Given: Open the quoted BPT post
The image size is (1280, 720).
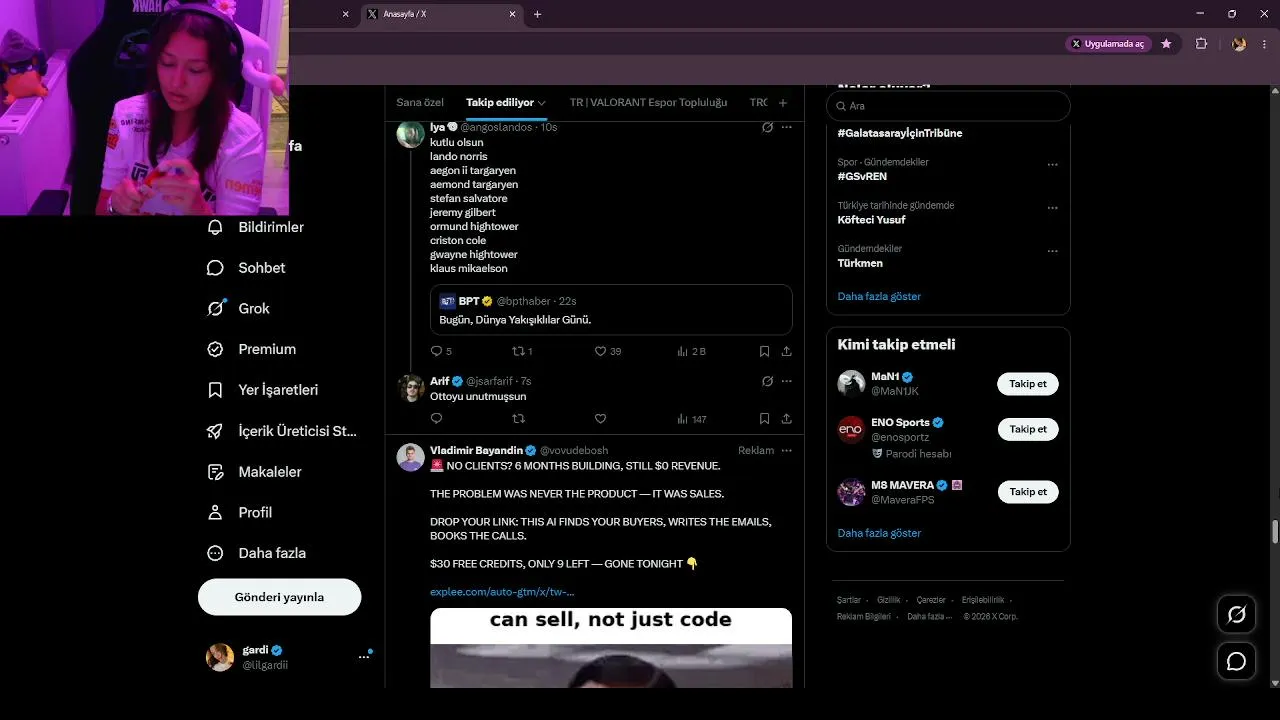Looking at the screenshot, I should (611, 310).
